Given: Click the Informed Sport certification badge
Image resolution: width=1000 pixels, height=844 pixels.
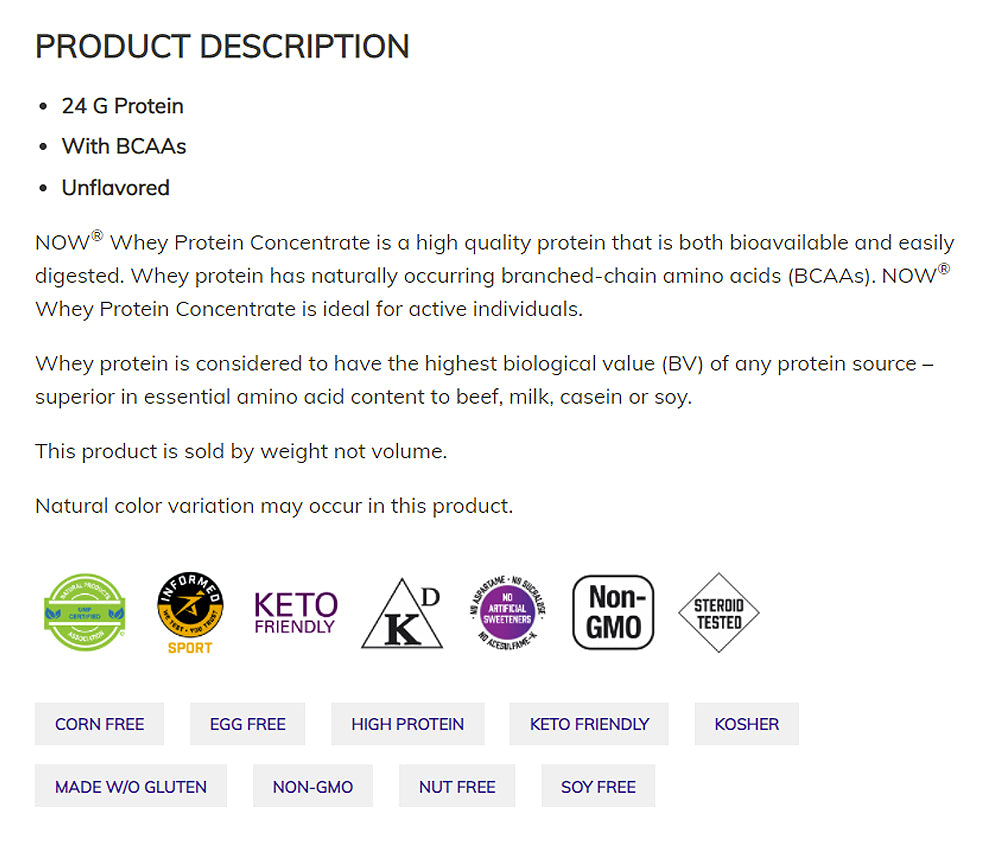Looking at the screenshot, I should (x=190, y=612).
